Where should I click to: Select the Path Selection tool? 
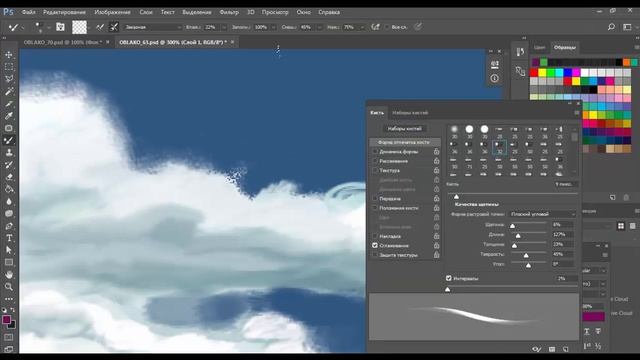point(9,250)
